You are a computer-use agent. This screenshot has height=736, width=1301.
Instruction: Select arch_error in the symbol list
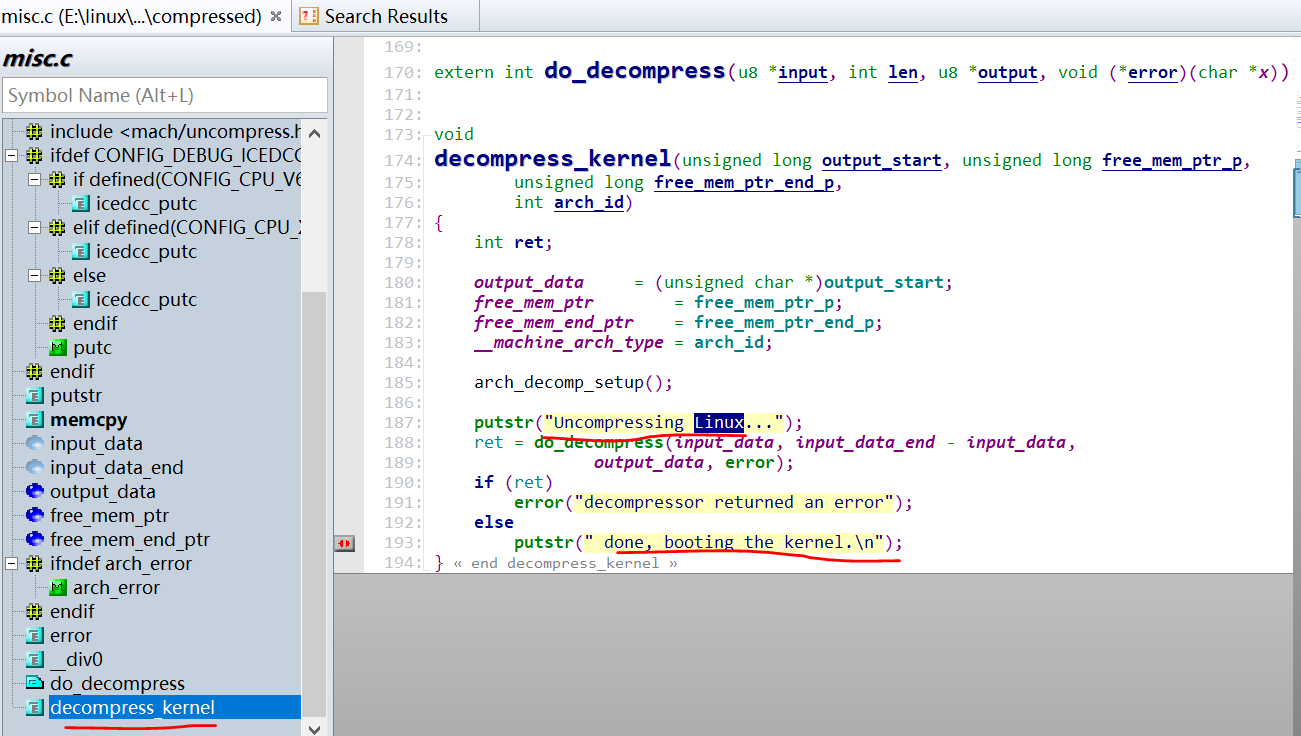116,588
